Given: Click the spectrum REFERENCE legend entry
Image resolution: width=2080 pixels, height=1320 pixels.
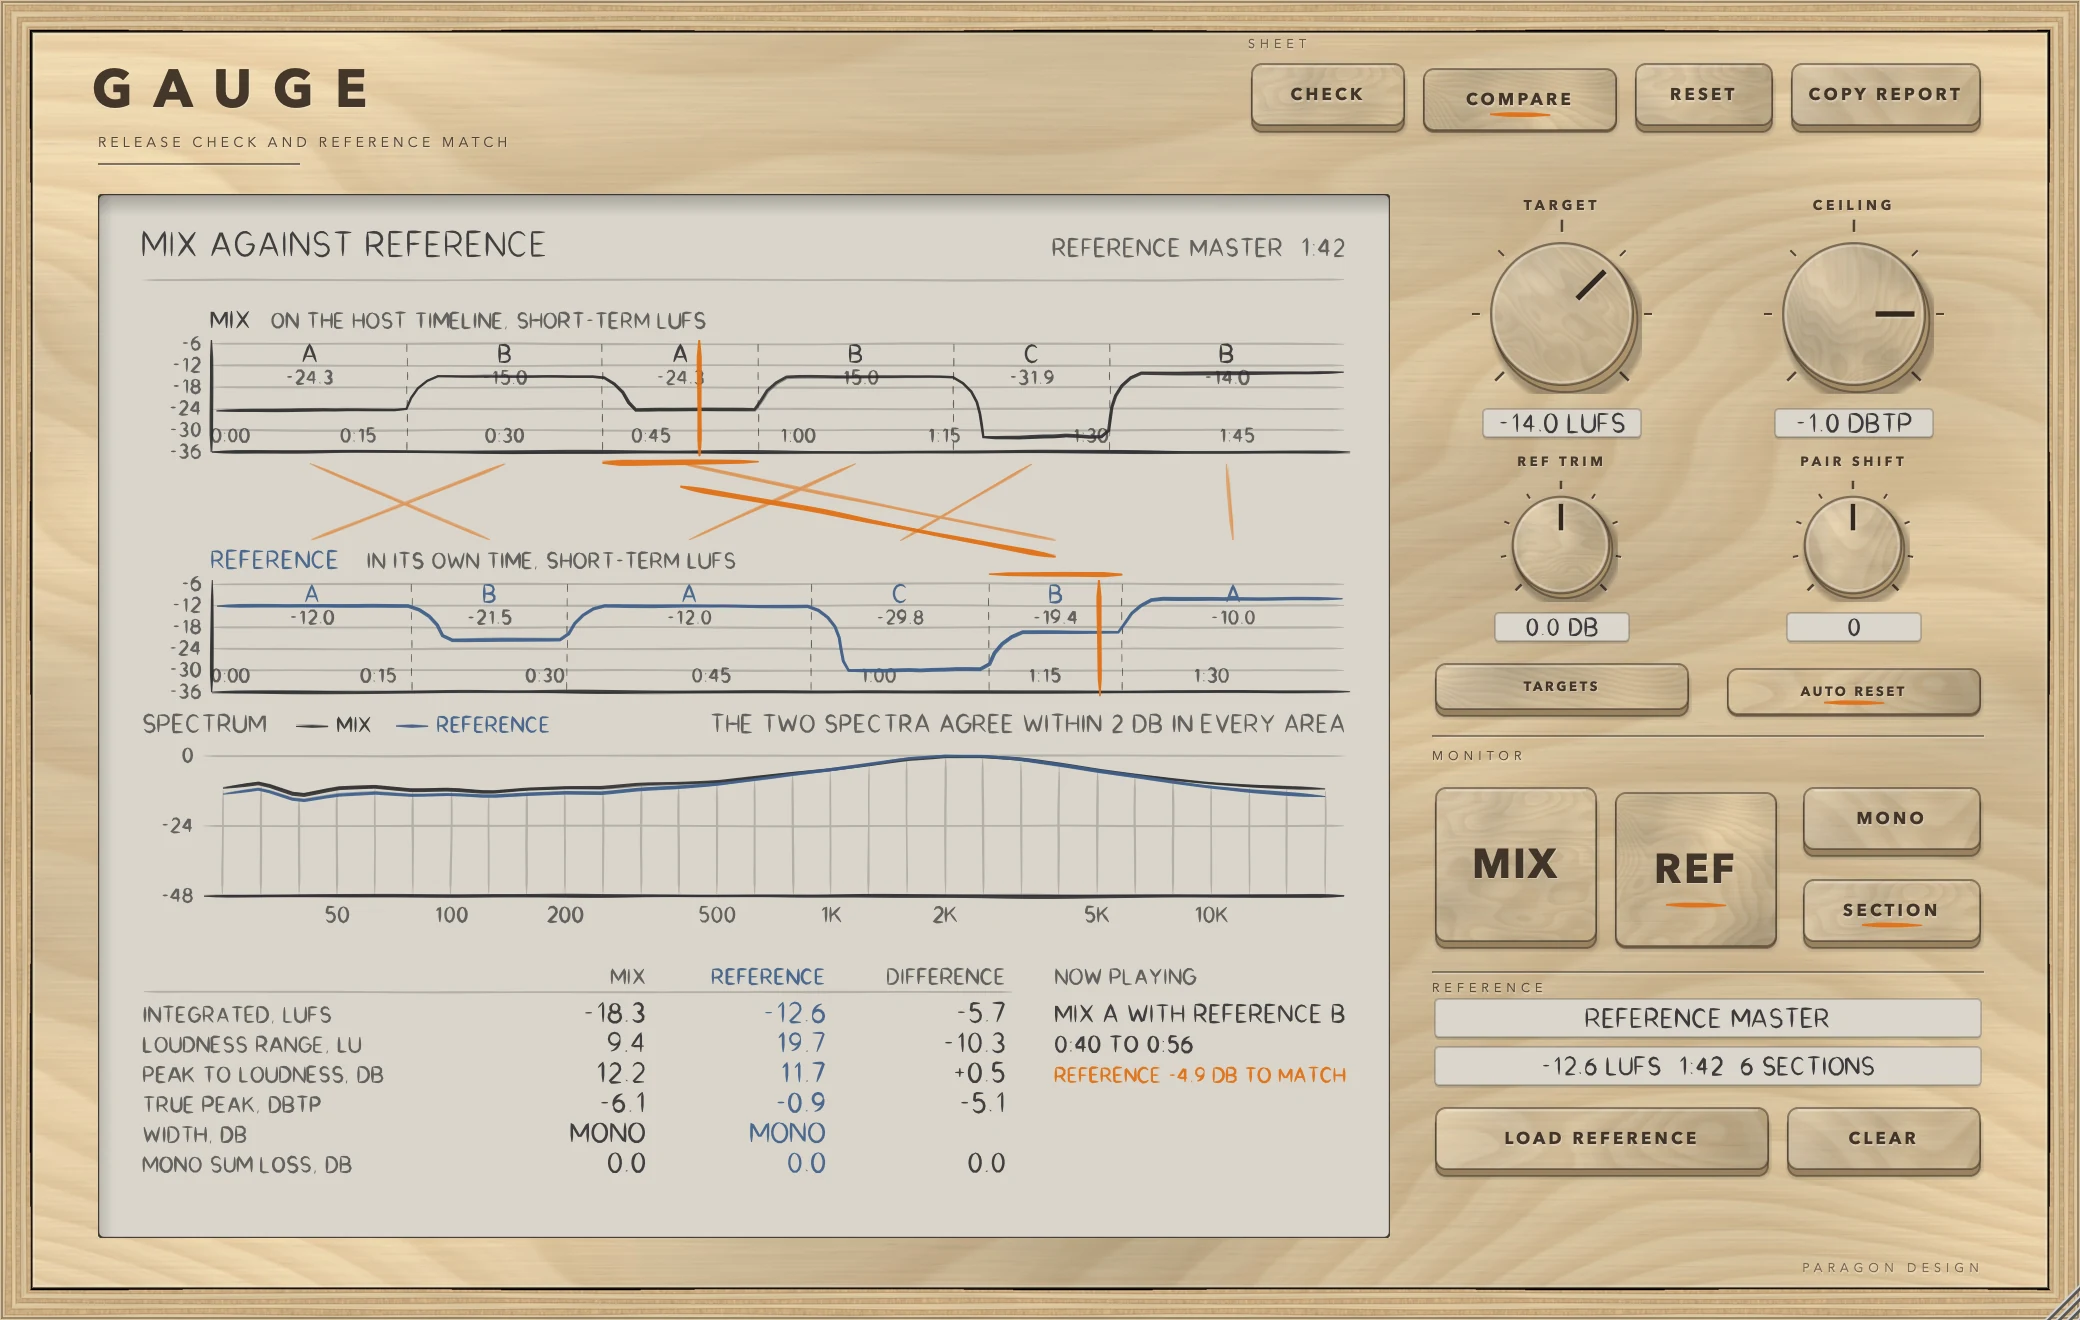Looking at the screenshot, I should tap(473, 725).
